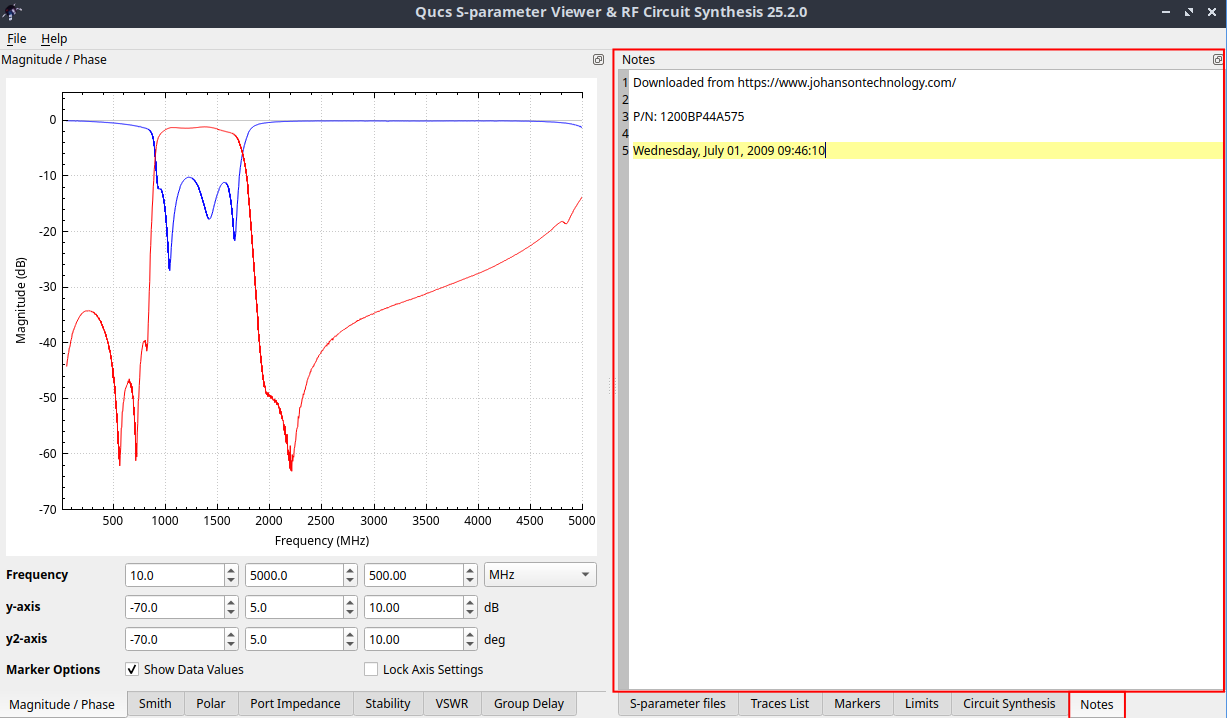This screenshot has height=718, width=1227.
Task: Float the Magnitude / Phase dock panel
Action: coord(598,60)
